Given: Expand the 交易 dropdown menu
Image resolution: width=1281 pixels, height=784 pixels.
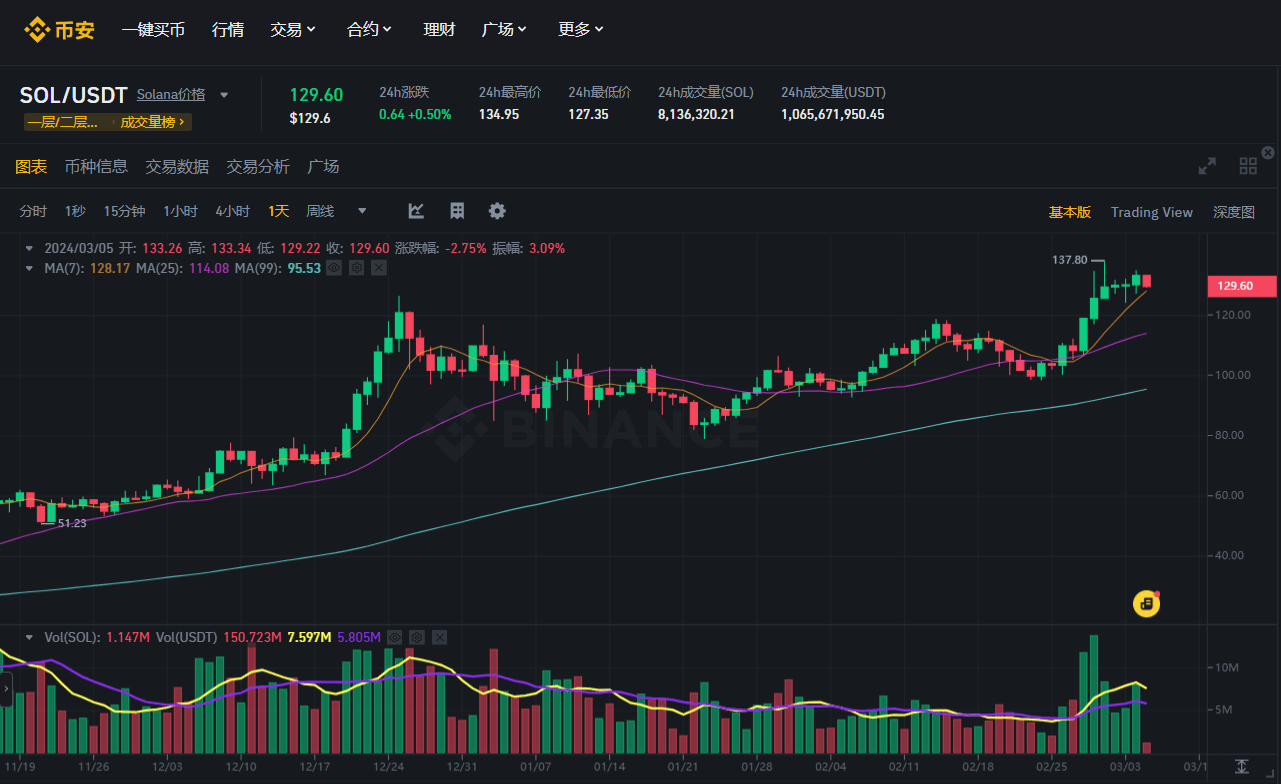Looking at the screenshot, I should pyautogui.click(x=293, y=30).
